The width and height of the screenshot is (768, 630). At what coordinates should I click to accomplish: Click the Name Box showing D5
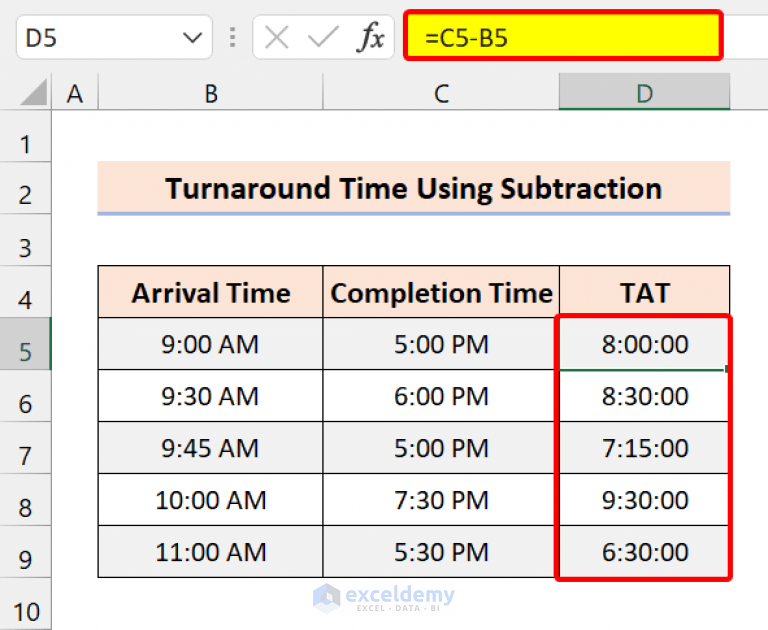coord(114,38)
